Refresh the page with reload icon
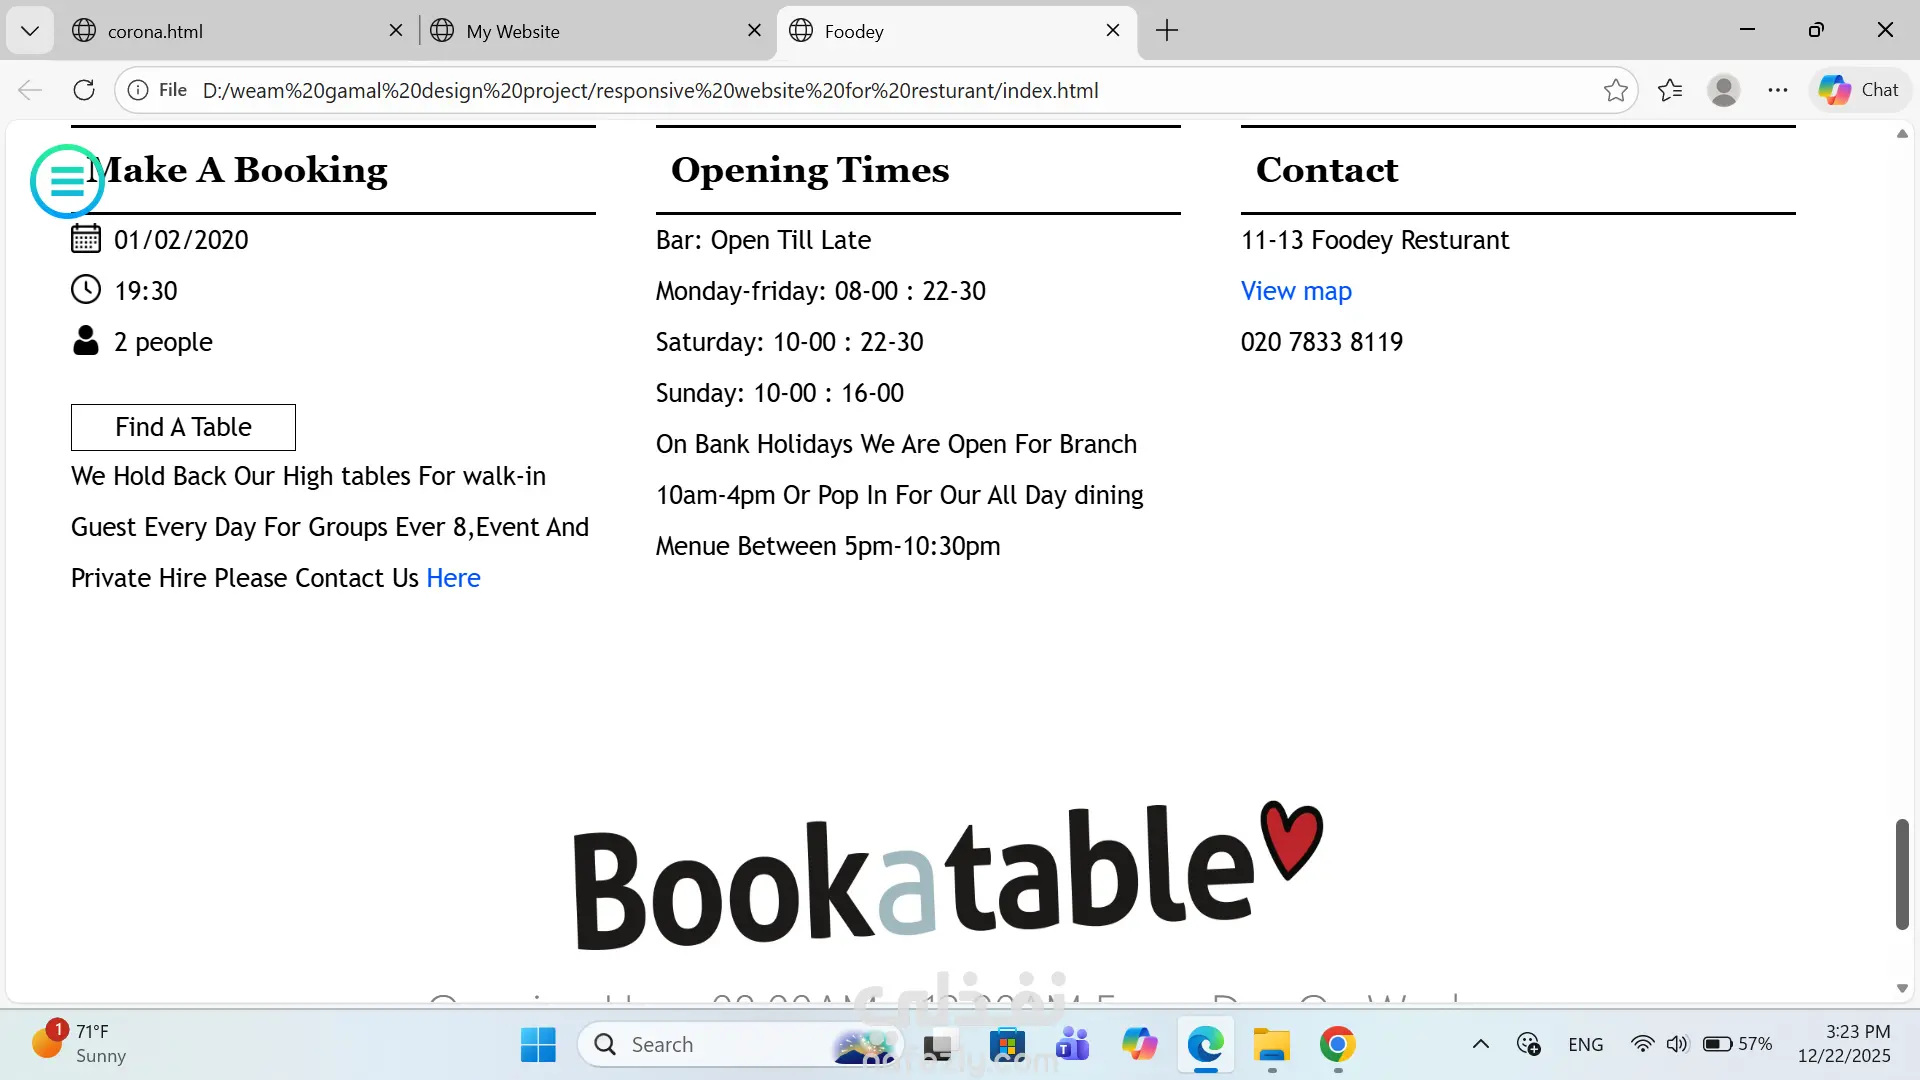Image resolution: width=1920 pixels, height=1080 pixels. 84,90
